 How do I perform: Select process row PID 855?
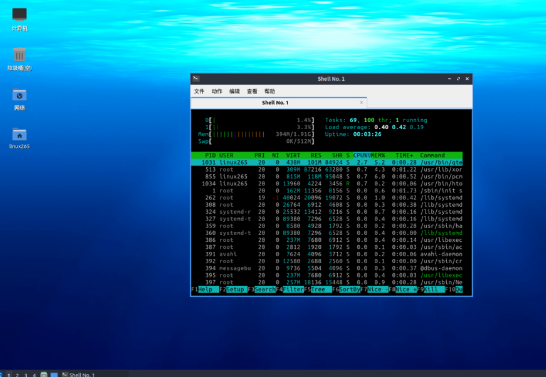pos(327,176)
